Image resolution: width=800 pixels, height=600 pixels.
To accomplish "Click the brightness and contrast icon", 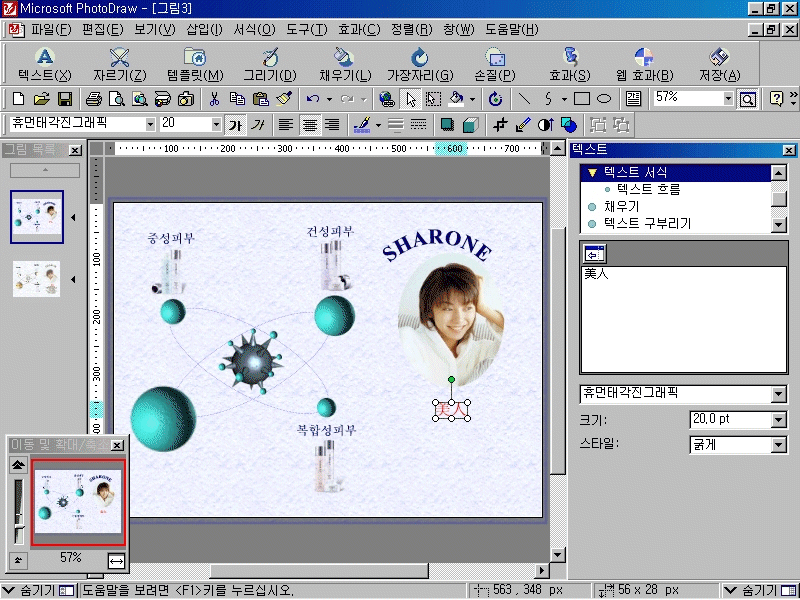I will pos(545,124).
